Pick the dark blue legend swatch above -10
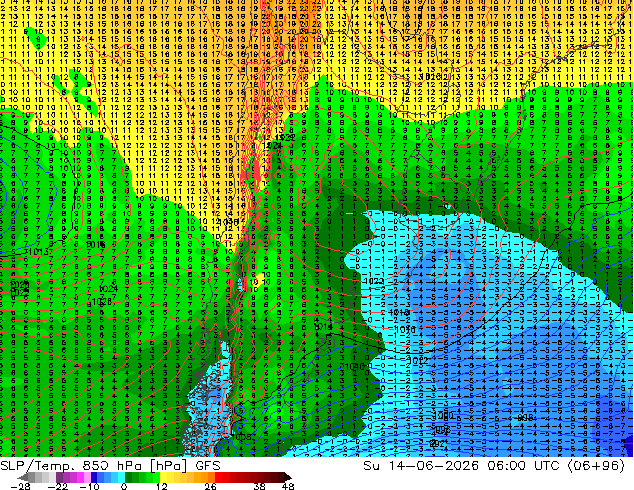 pyautogui.click(x=94, y=478)
